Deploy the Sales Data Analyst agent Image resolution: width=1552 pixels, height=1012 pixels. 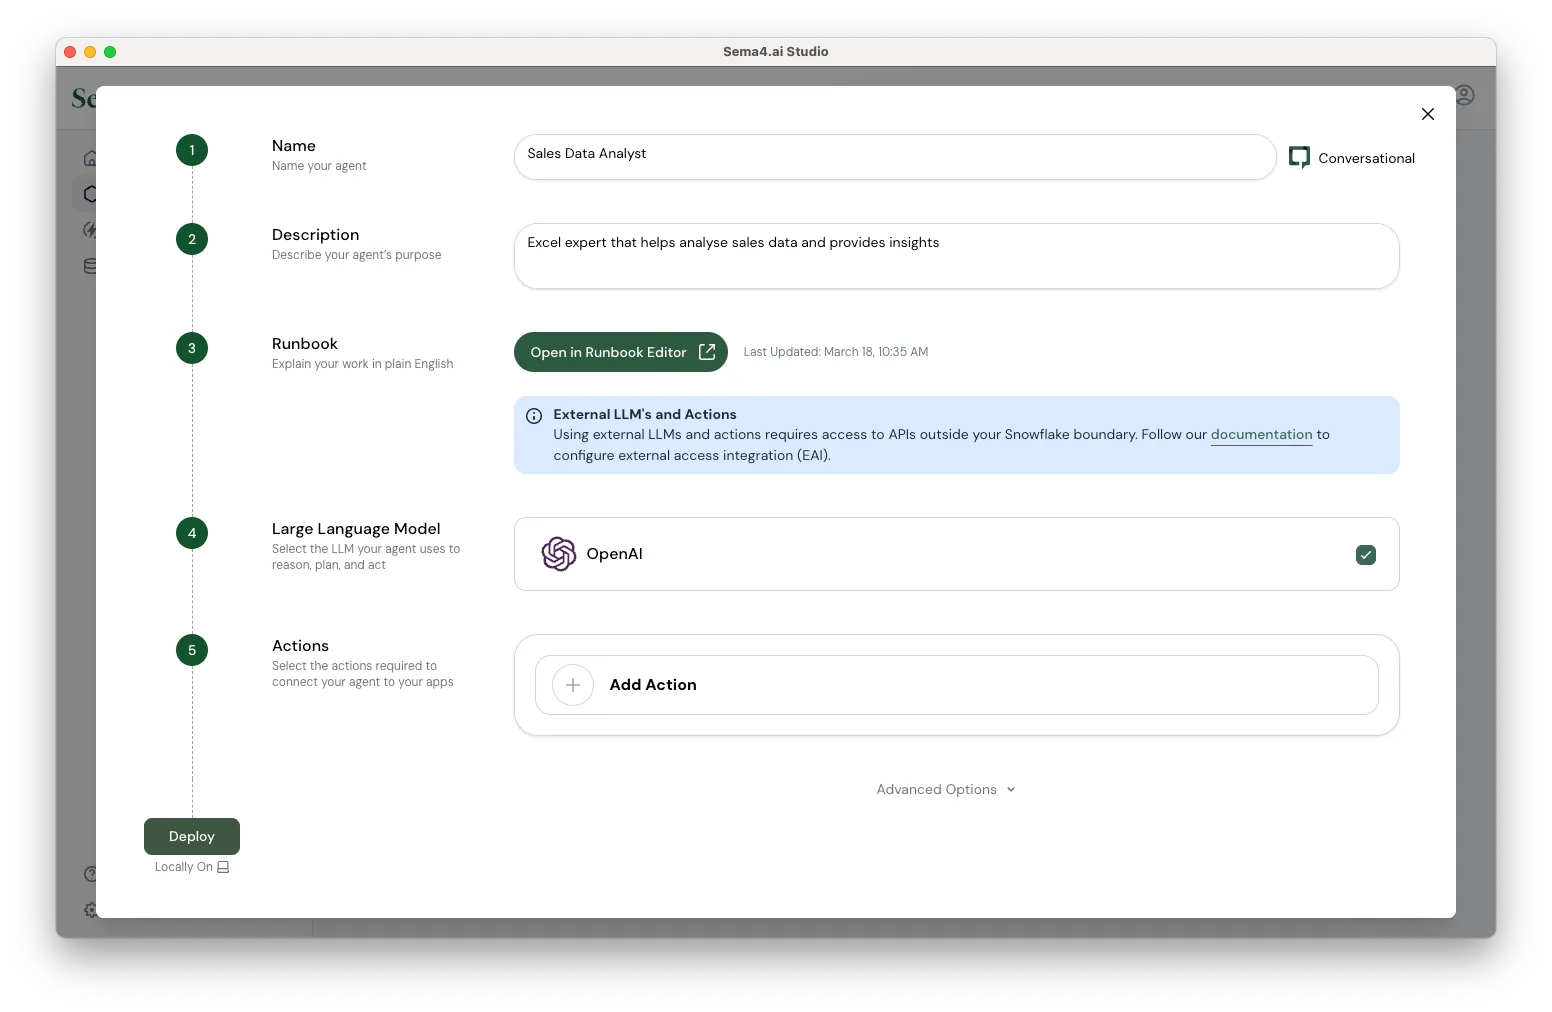tap(191, 836)
